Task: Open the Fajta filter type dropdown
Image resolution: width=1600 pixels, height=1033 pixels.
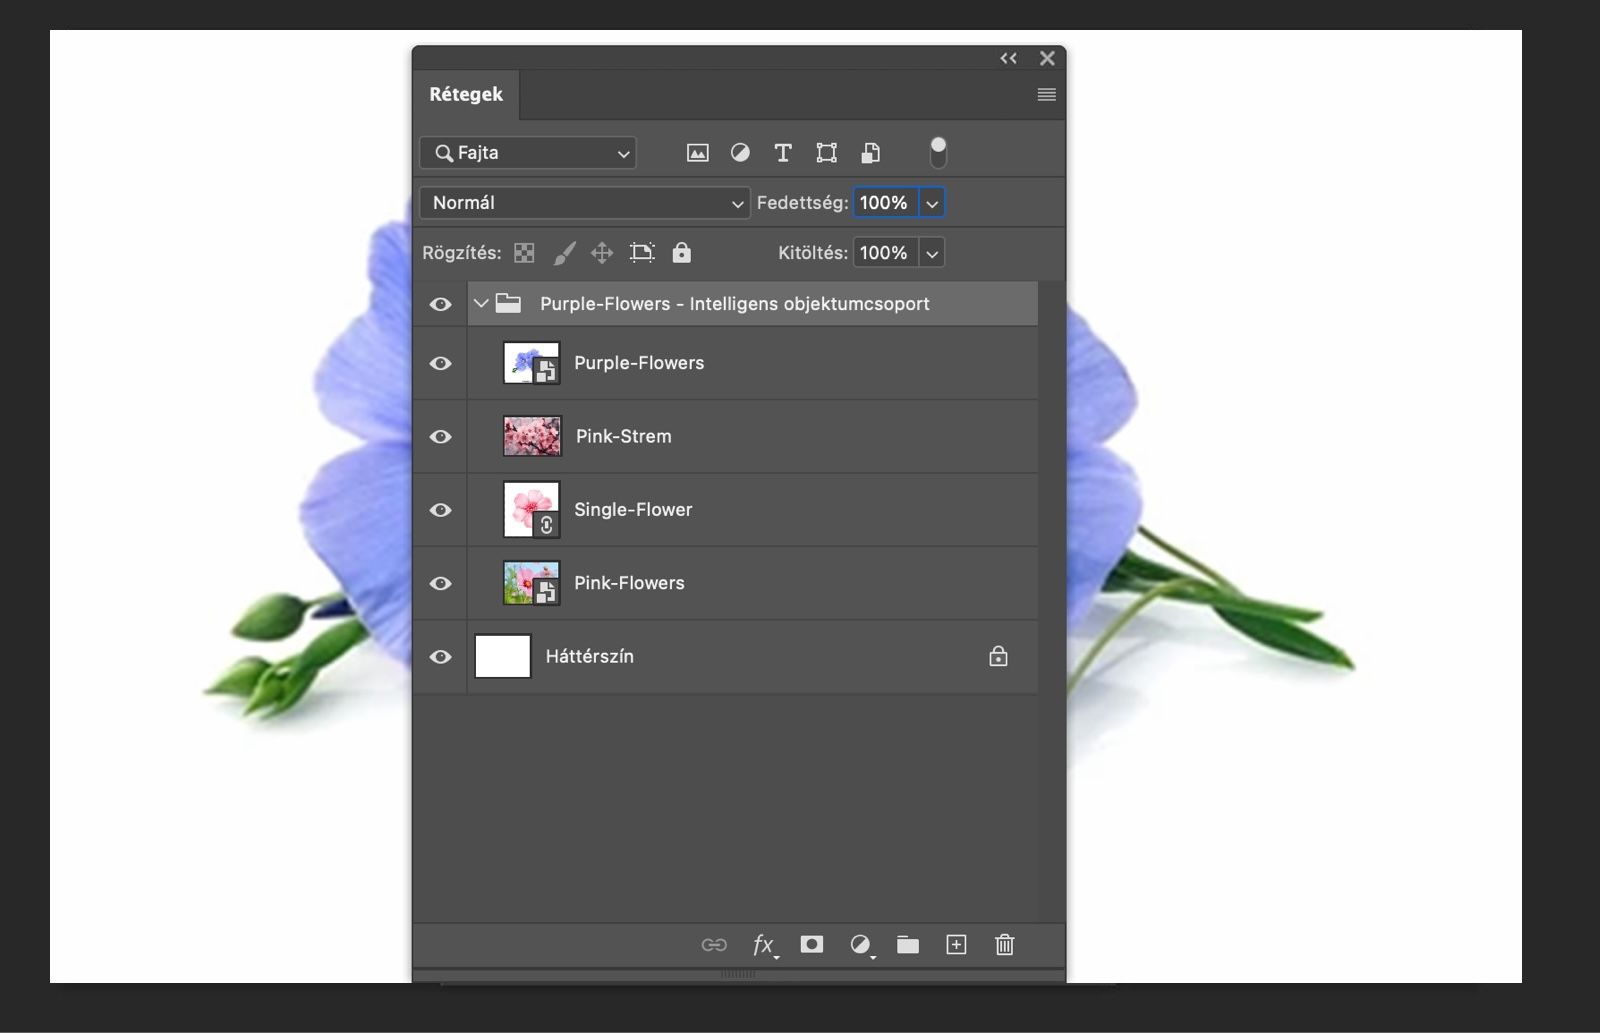Action: click(x=528, y=153)
